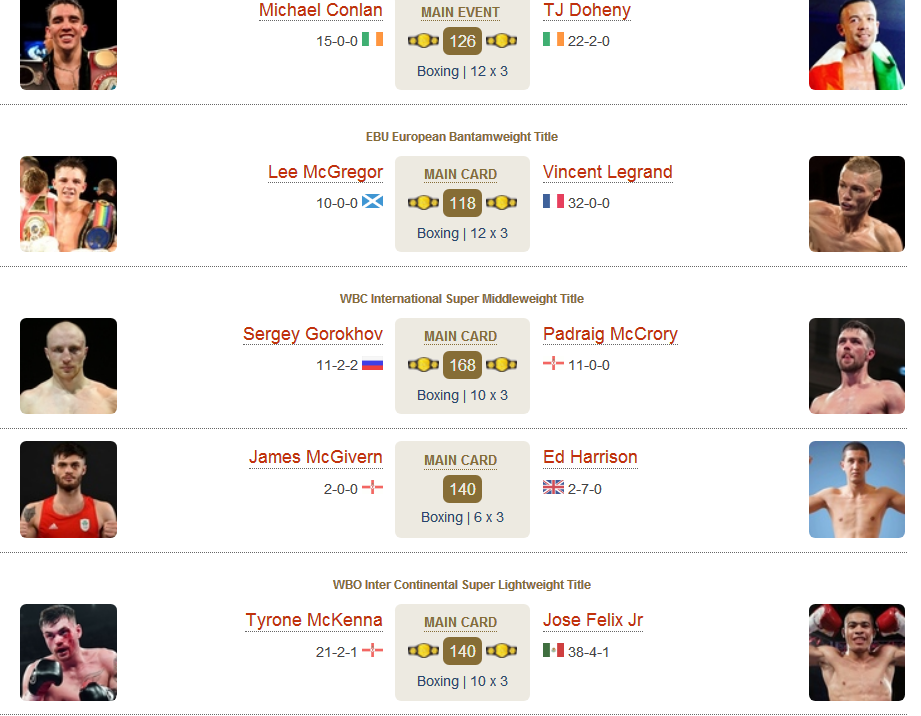View Padraig McCrory's profile
The width and height of the screenshot is (921, 716).
coord(610,334)
